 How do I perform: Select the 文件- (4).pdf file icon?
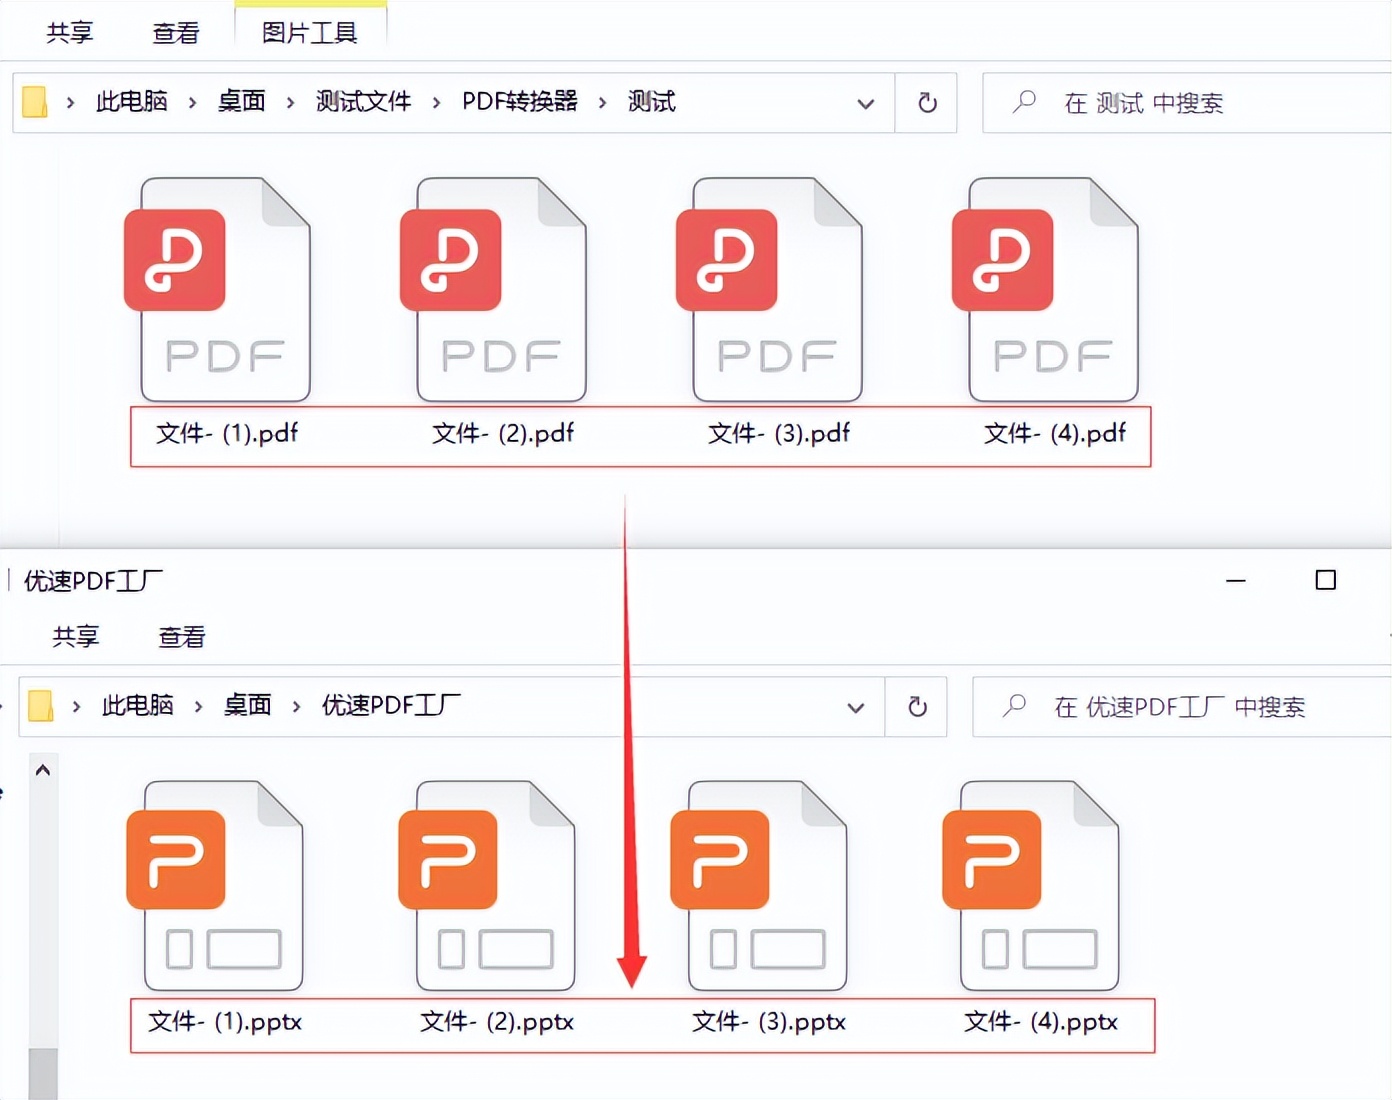click(1045, 290)
